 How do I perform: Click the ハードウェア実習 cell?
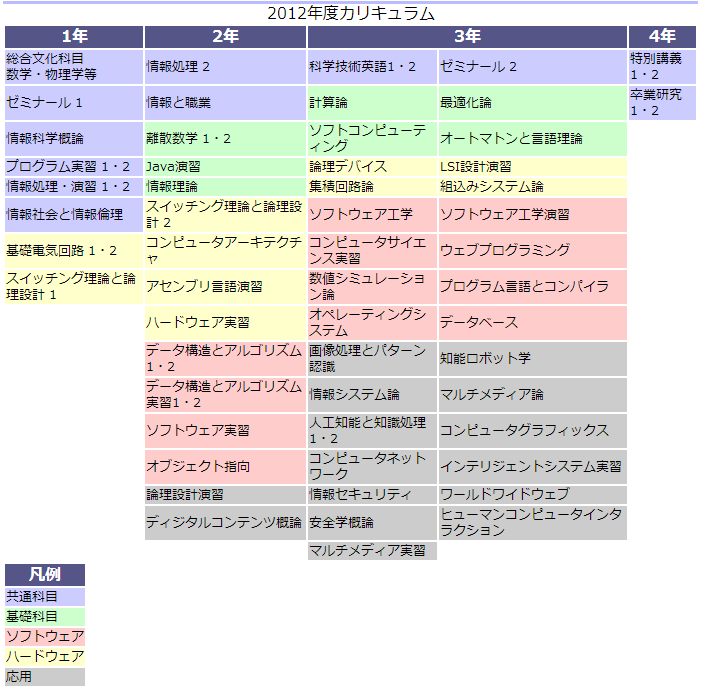tap(225, 323)
